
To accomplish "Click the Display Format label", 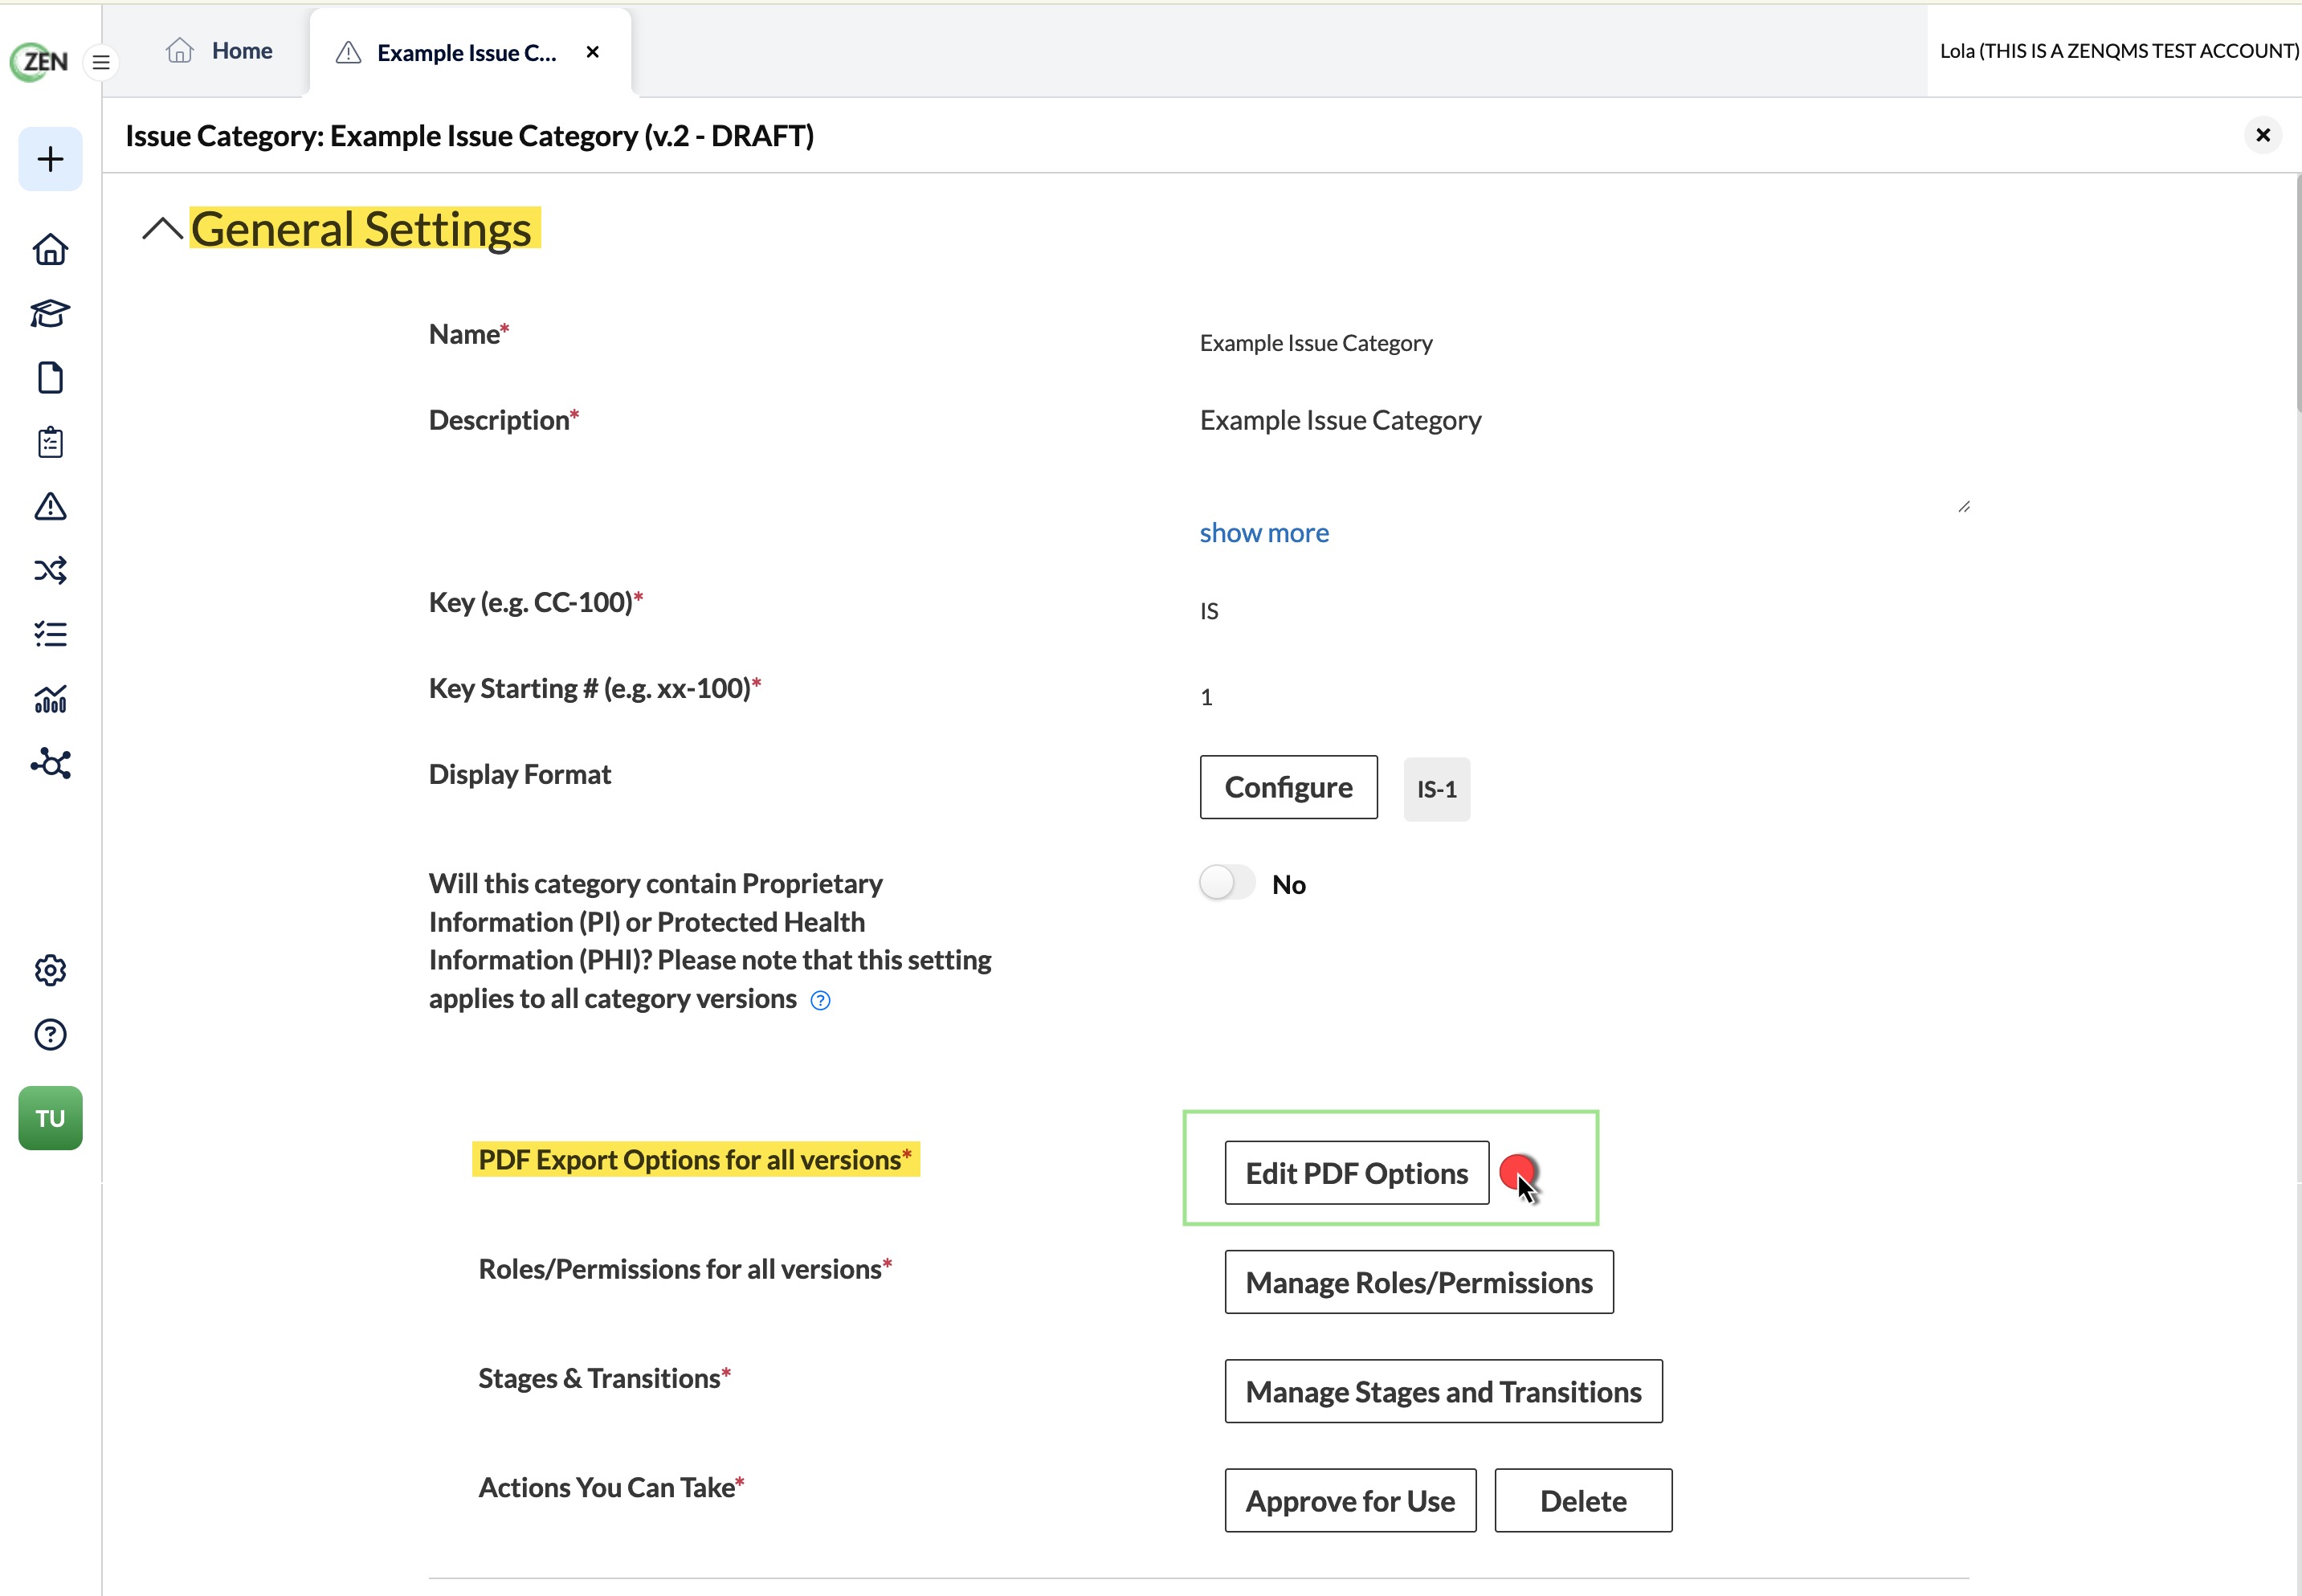I will tap(519, 774).
